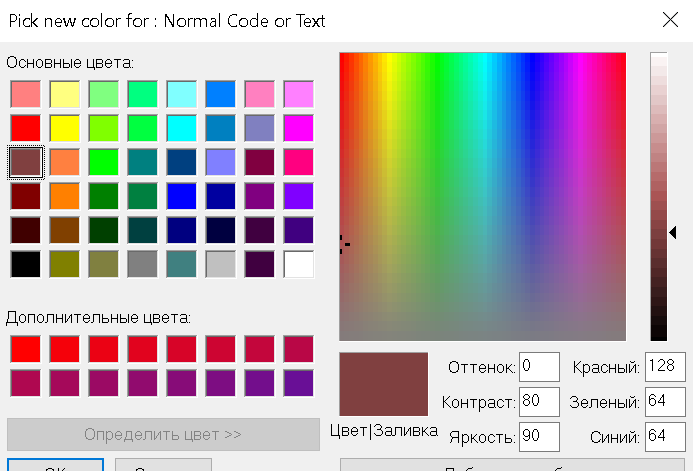Click the Оттенок (hue) input field
693x471 pixels.
[539, 368]
